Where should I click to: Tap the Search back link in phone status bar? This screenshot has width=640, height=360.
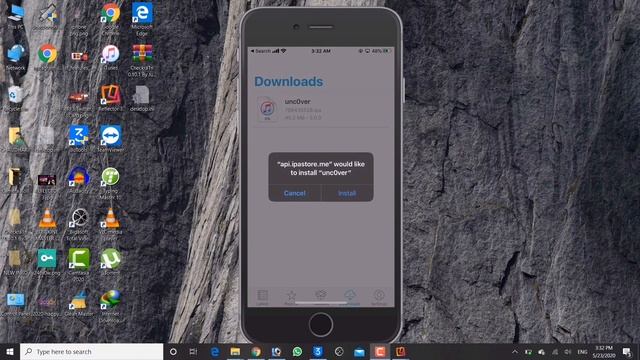coord(261,51)
